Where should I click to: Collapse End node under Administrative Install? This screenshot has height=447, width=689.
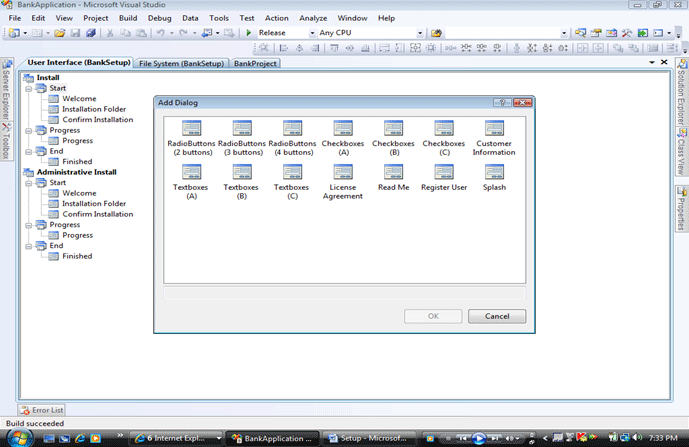[x=29, y=246]
